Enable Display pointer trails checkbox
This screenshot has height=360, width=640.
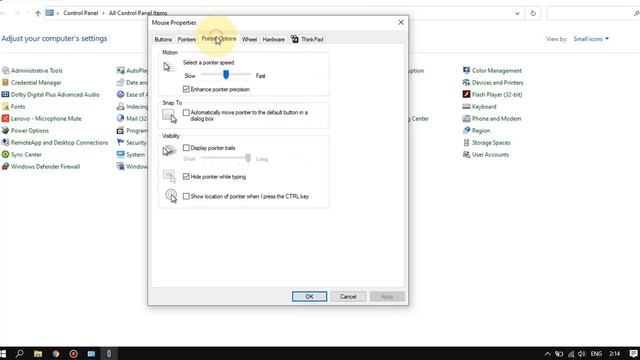(x=186, y=148)
